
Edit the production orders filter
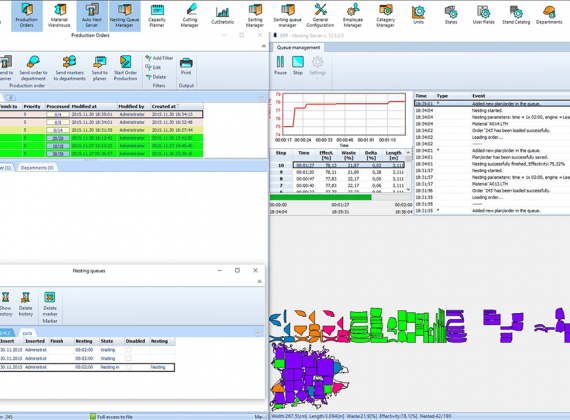153,67
